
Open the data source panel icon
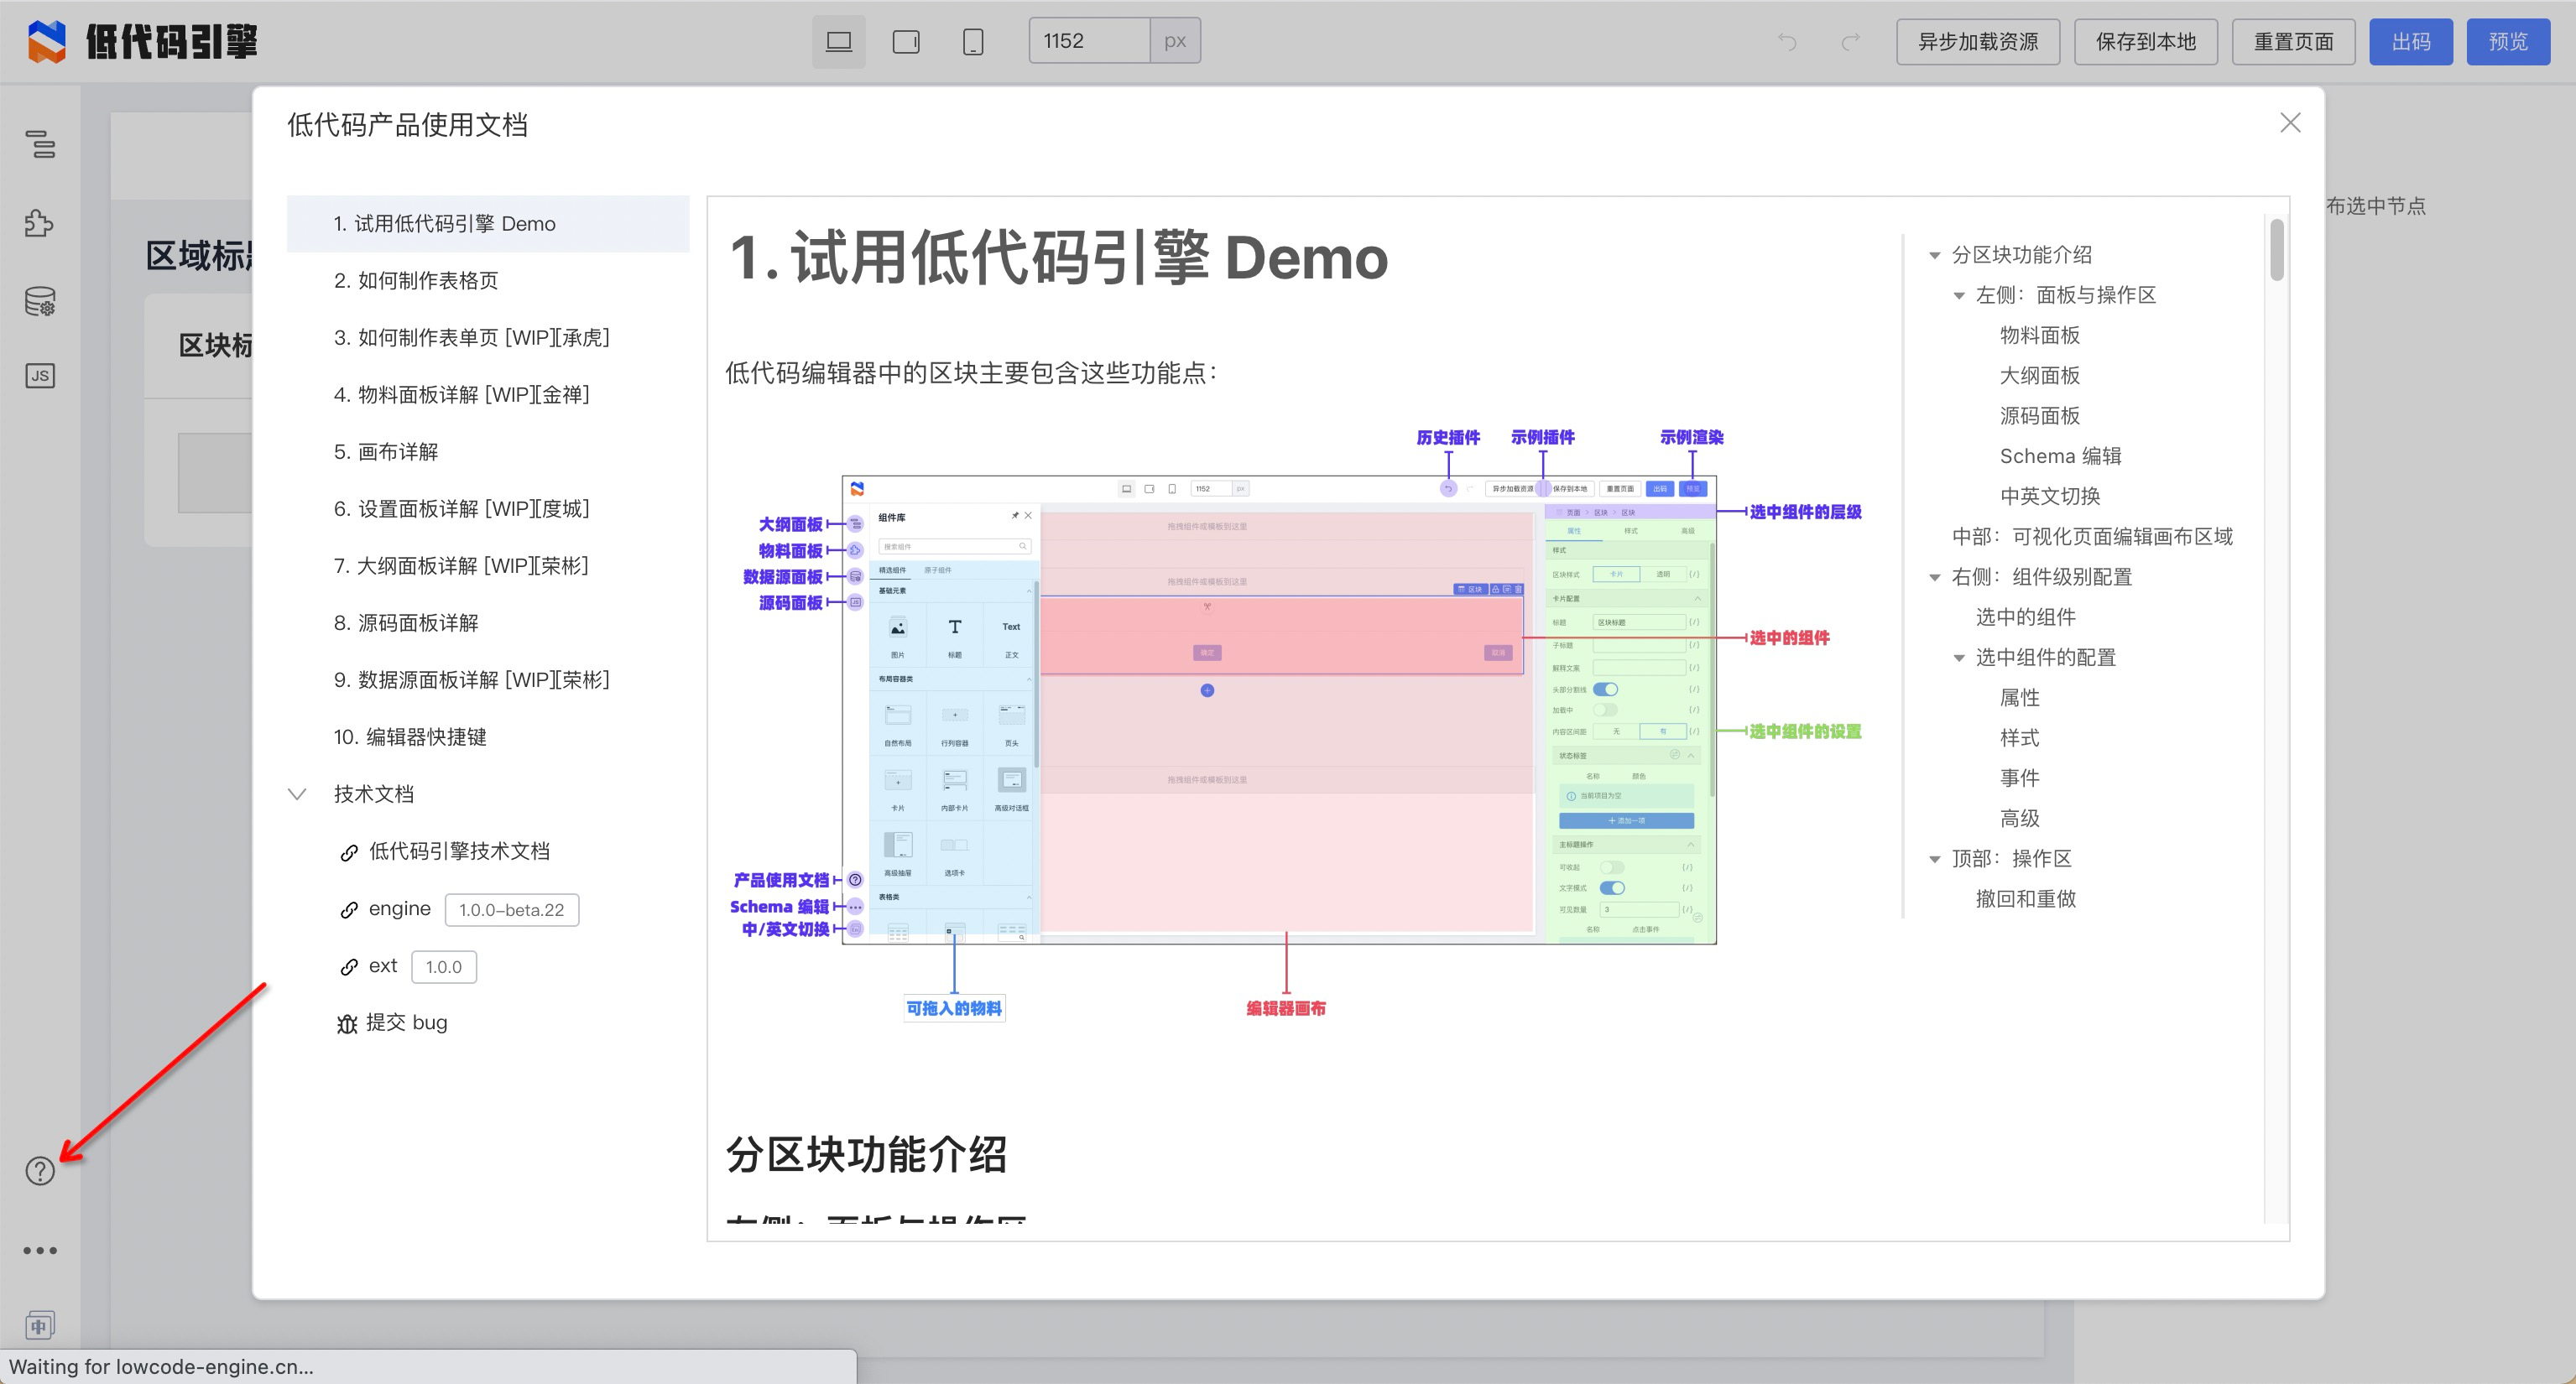pyautogui.click(x=40, y=301)
